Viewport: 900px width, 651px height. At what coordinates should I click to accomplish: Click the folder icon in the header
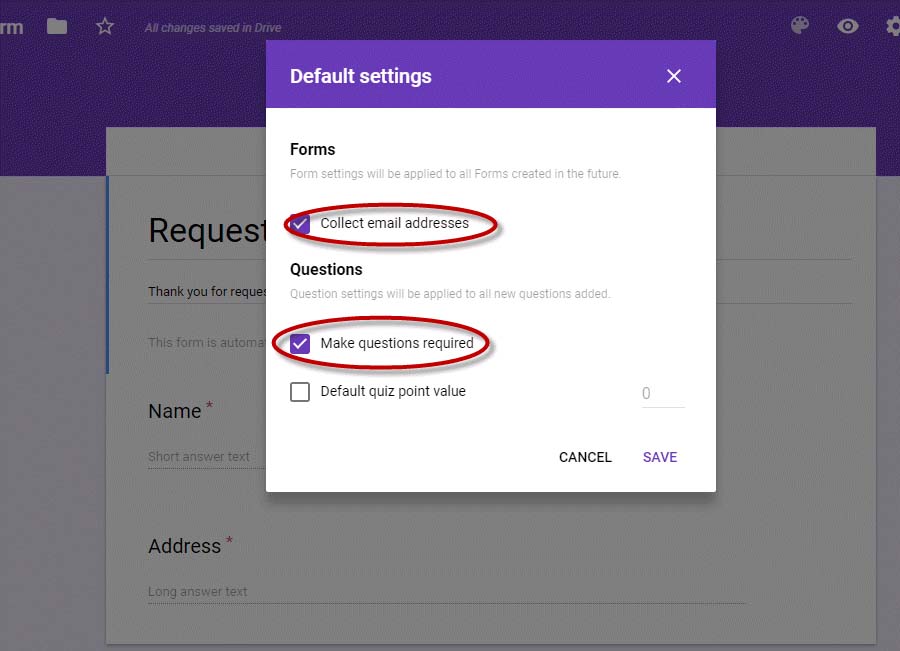(57, 26)
